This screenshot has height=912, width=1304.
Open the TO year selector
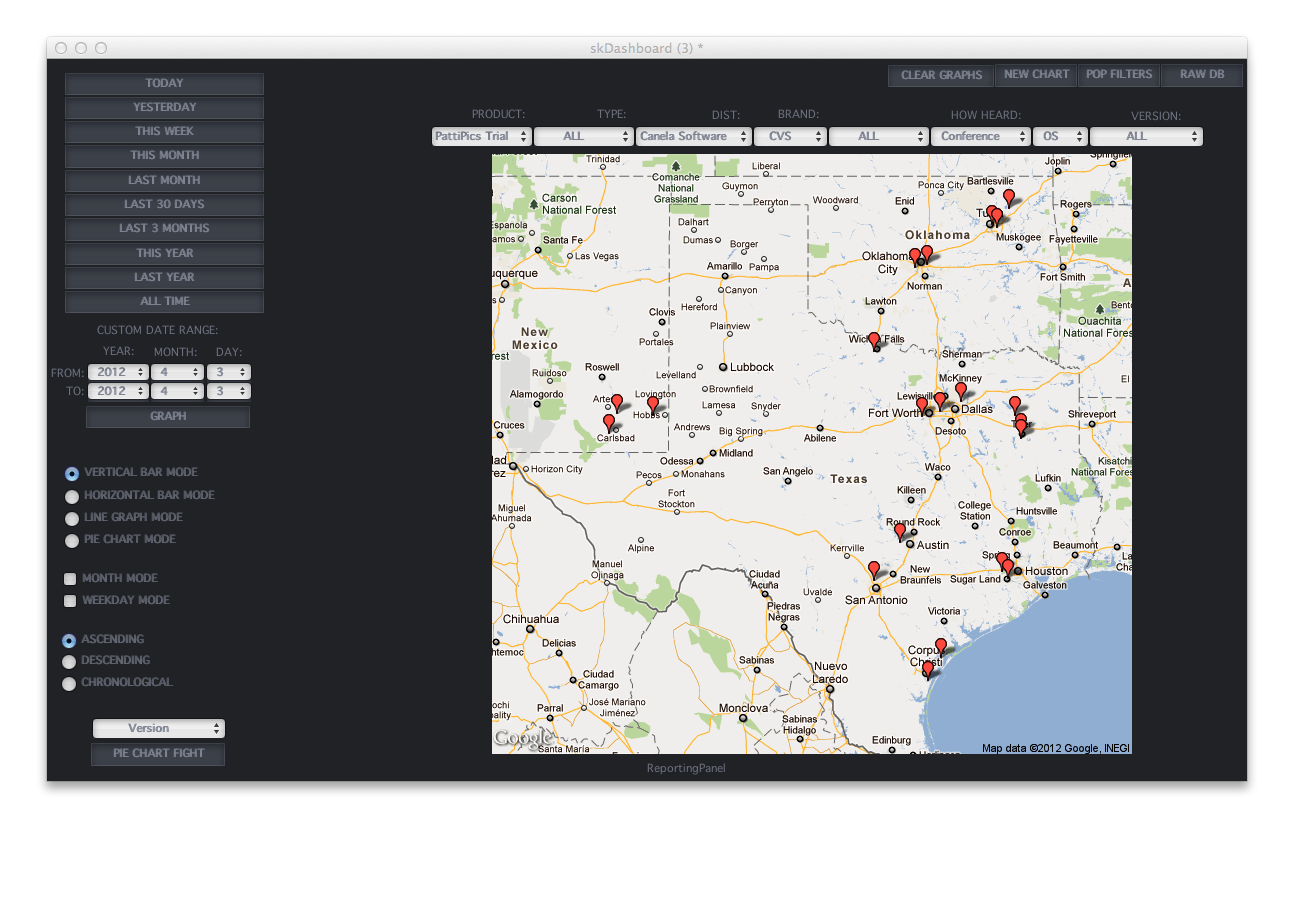tap(118, 391)
